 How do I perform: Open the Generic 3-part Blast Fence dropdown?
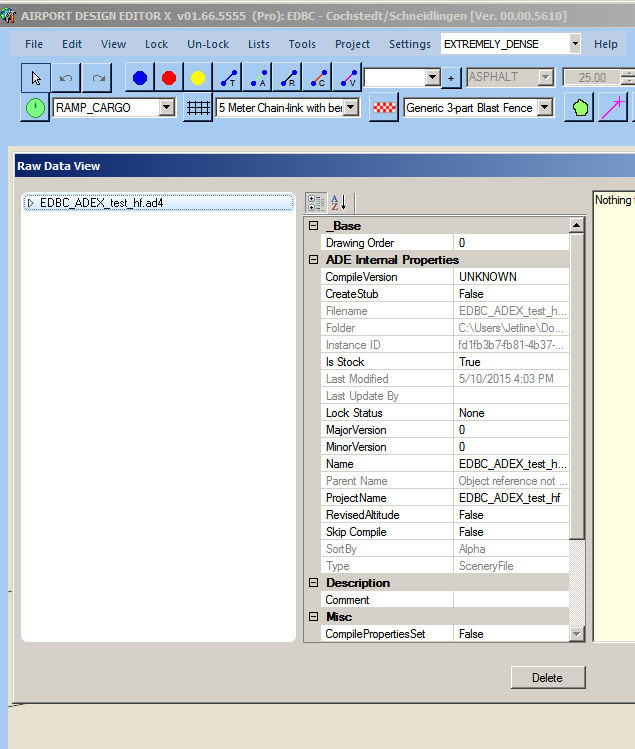click(545, 108)
